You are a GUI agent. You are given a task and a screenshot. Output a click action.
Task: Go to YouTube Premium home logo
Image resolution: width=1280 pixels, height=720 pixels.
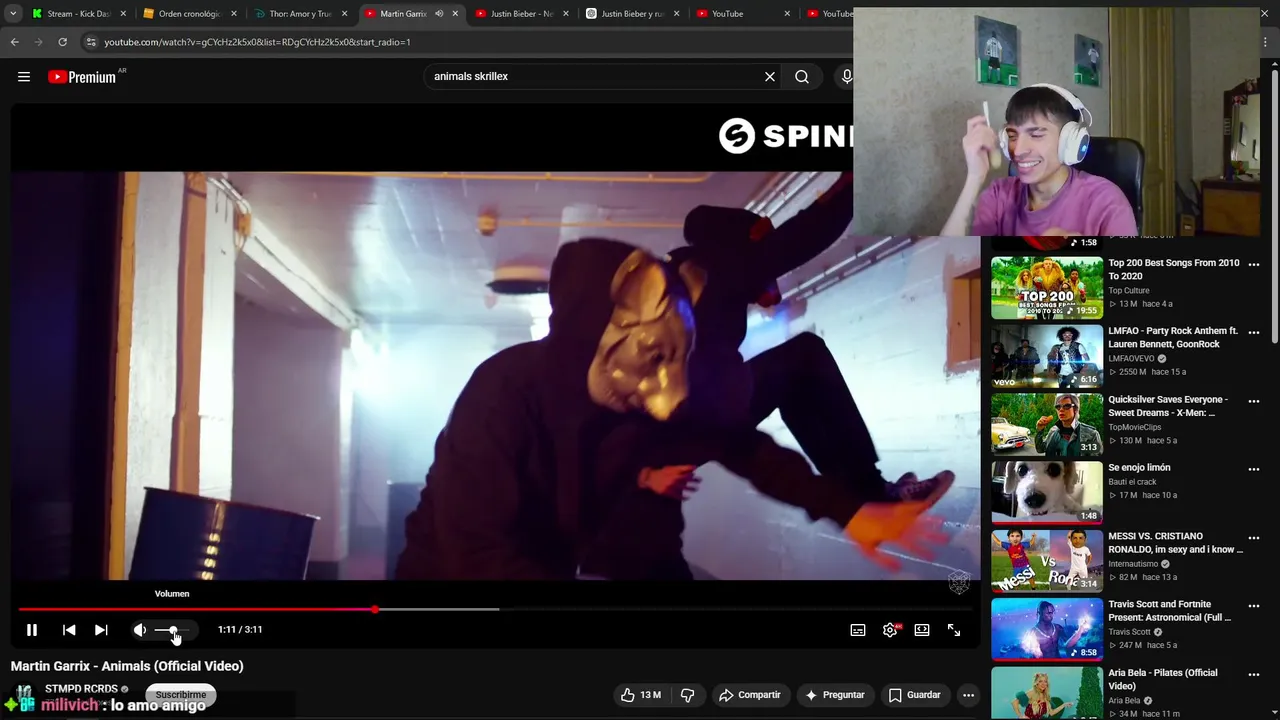click(82, 77)
